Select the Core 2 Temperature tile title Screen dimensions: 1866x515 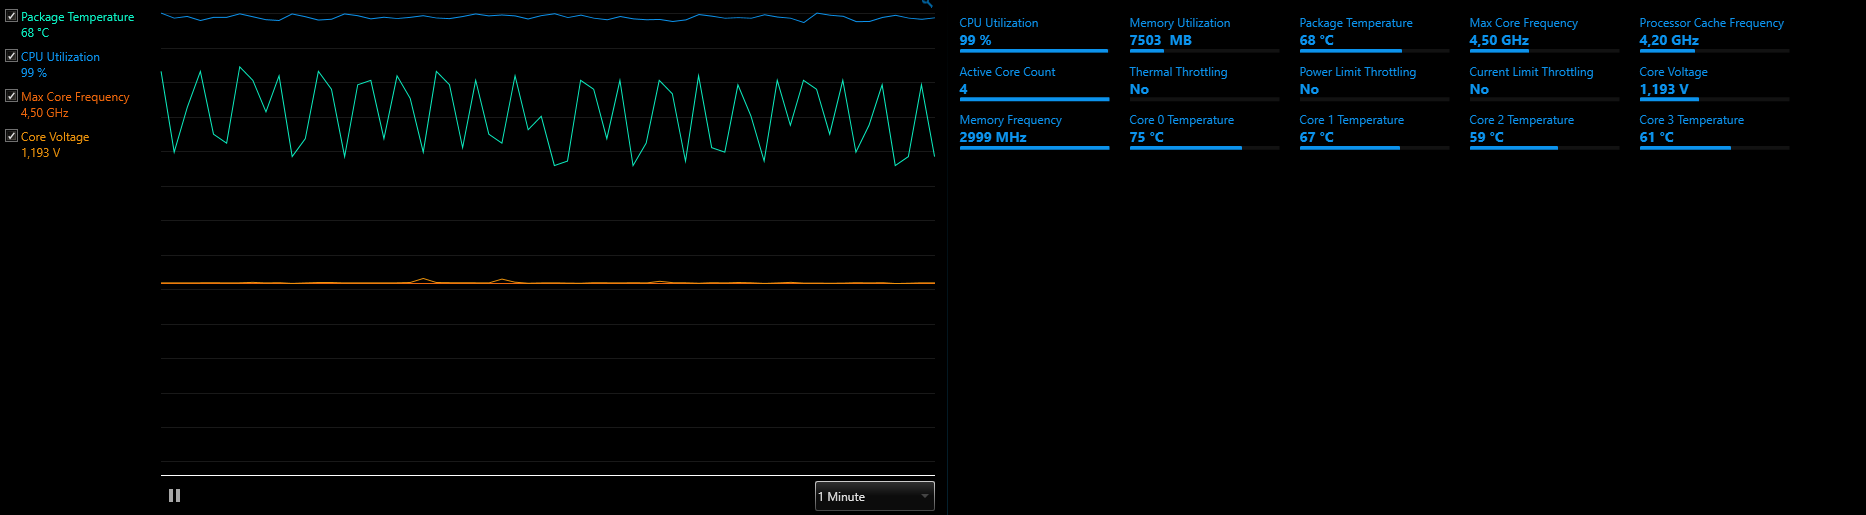point(1521,120)
